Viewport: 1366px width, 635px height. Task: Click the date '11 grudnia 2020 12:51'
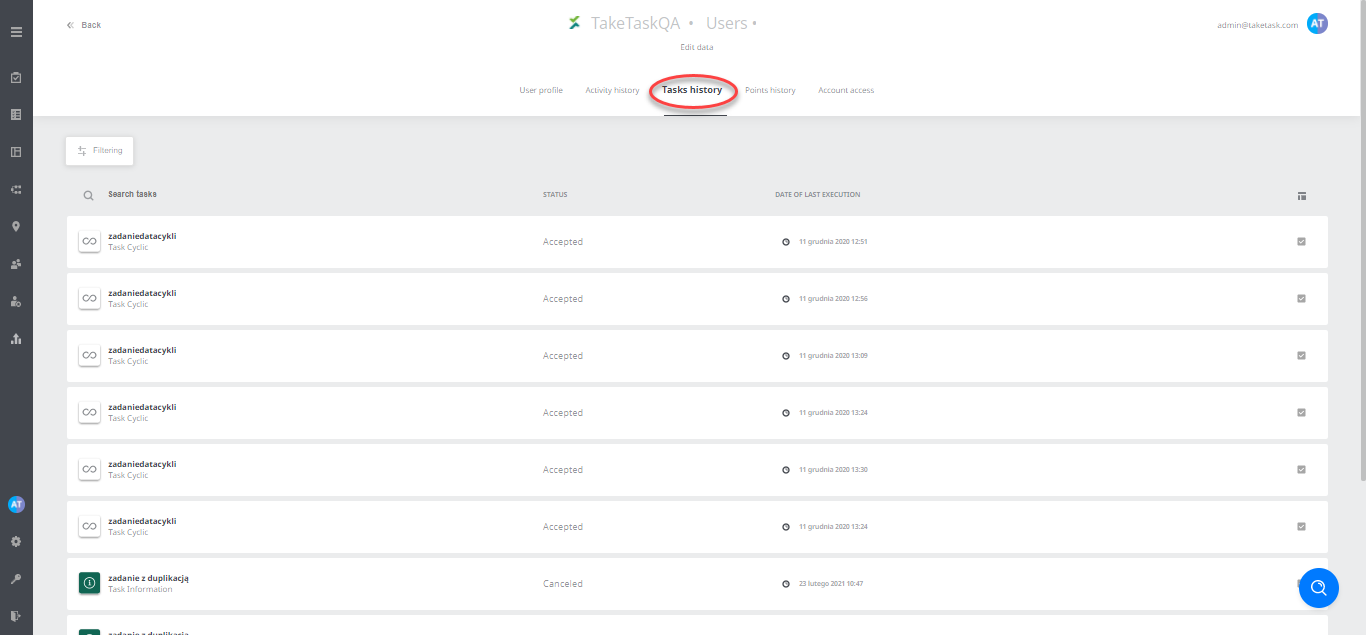pos(833,242)
